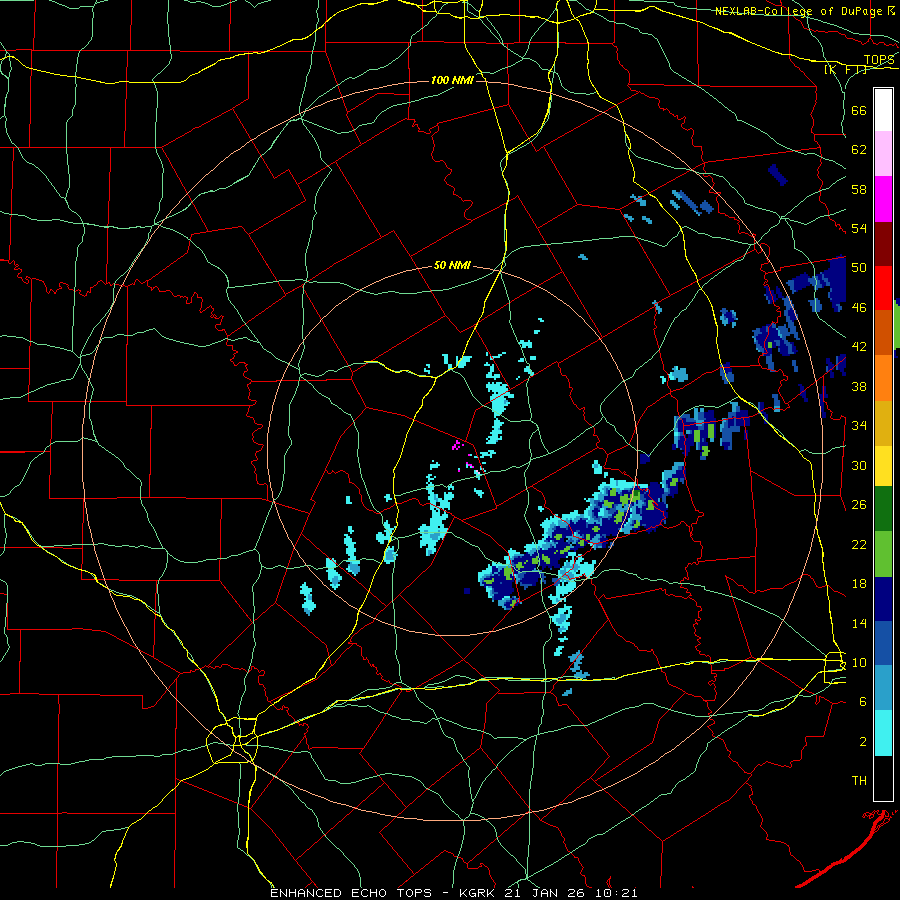Click the TH threshold label

[x=859, y=780]
